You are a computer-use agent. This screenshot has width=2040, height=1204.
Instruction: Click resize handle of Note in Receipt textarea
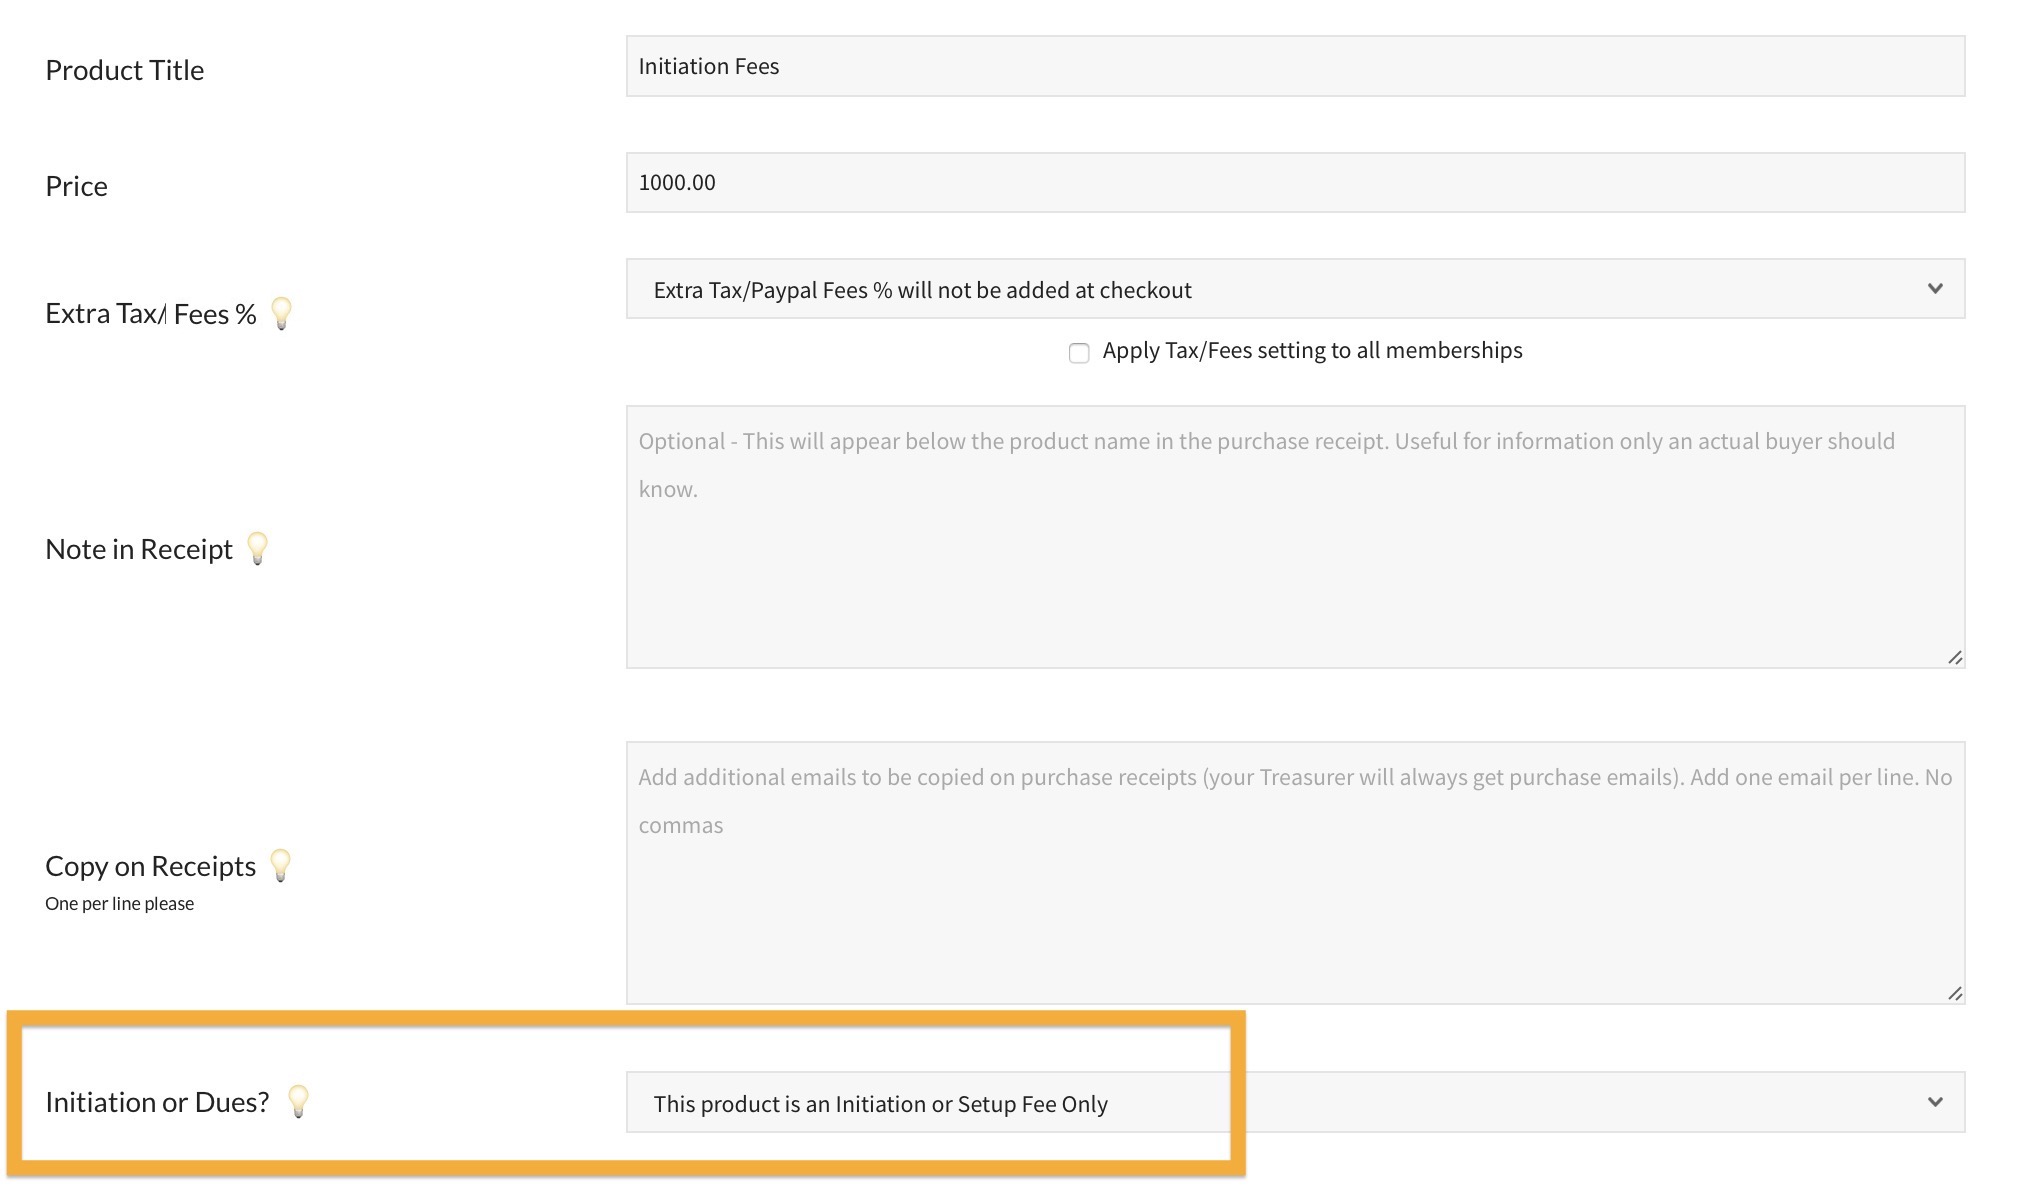(x=1954, y=657)
